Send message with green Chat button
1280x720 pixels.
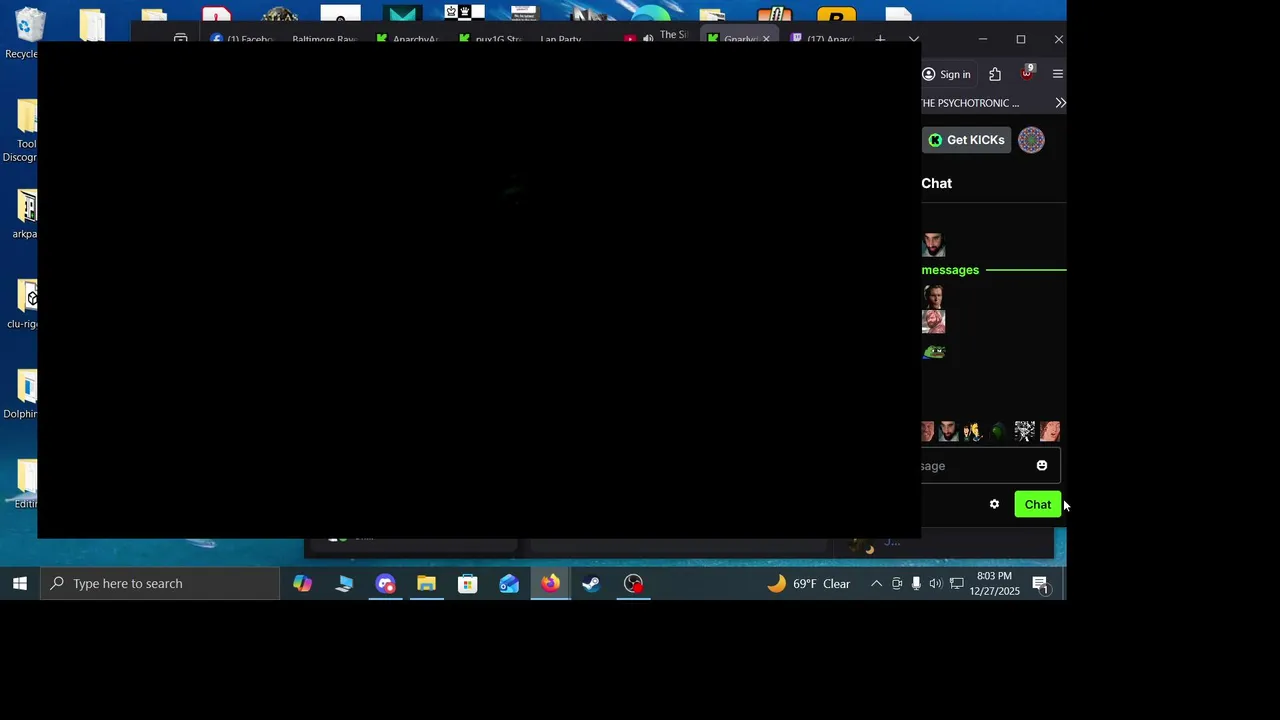tap(1037, 504)
